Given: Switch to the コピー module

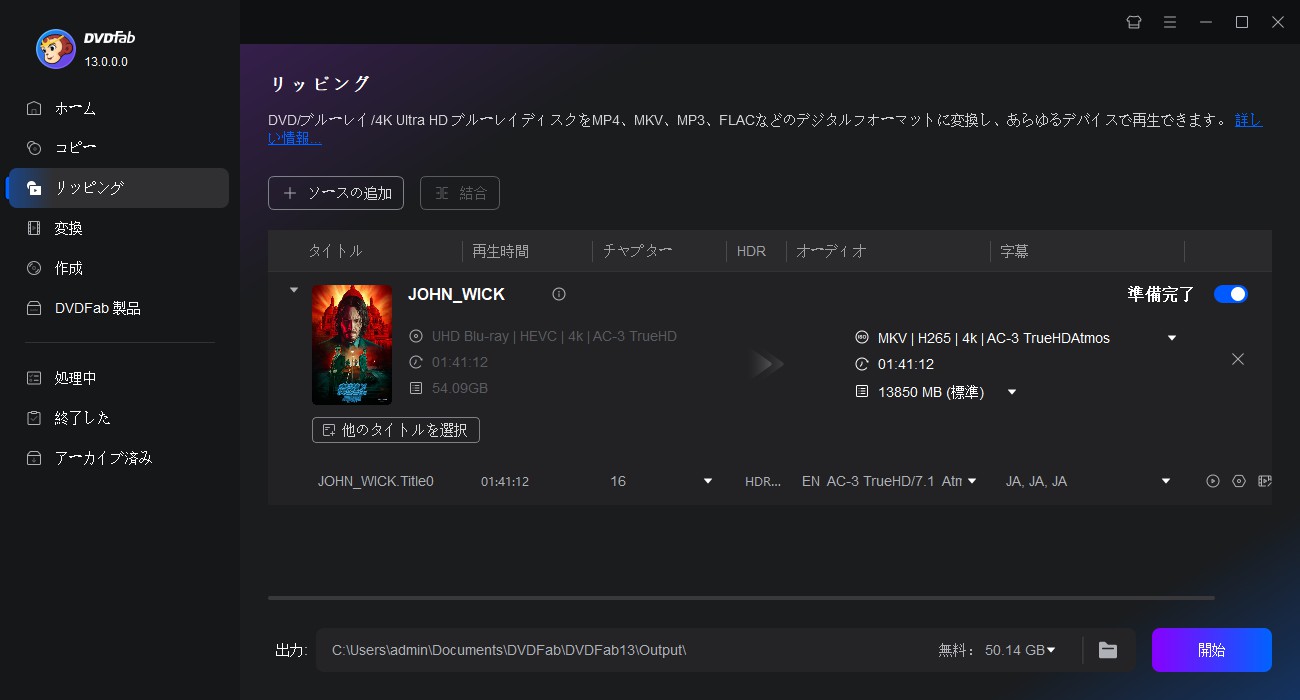Looking at the screenshot, I should 119,148.
